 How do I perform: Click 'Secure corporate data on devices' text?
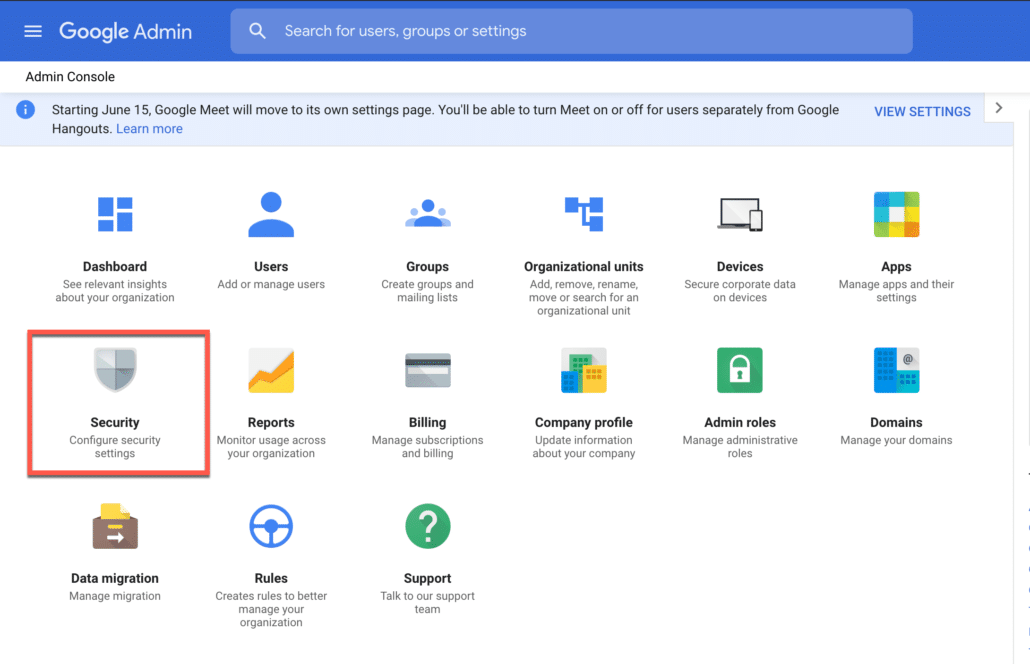pyautogui.click(x=740, y=291)
